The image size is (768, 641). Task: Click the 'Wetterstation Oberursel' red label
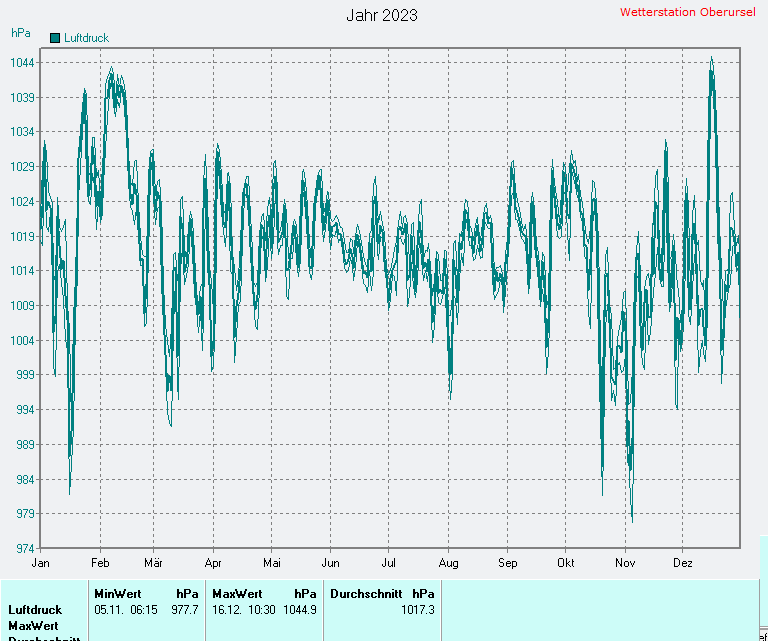pos(688,12)
